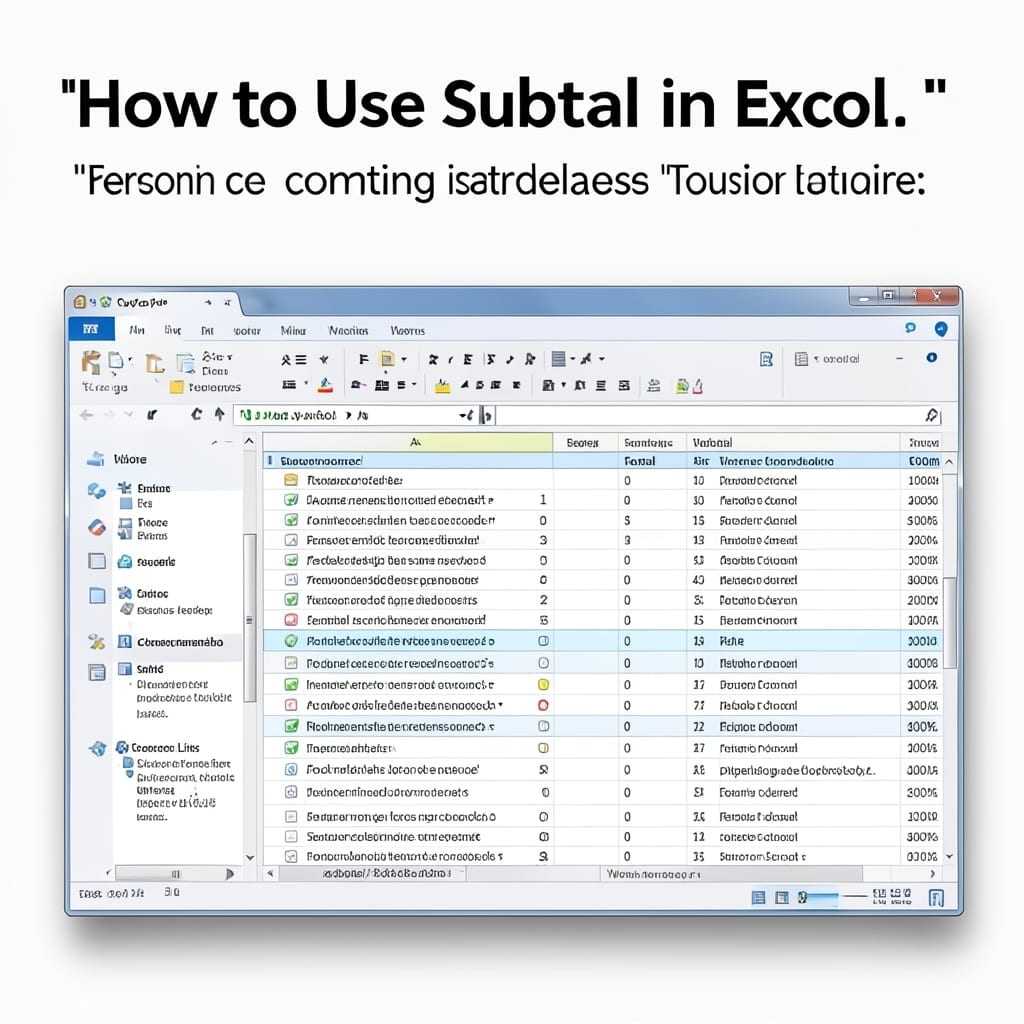This screenshot has height=1024, width=1024.
Task: Click the document search icon at ribbon right
Action: coord(767,359)
